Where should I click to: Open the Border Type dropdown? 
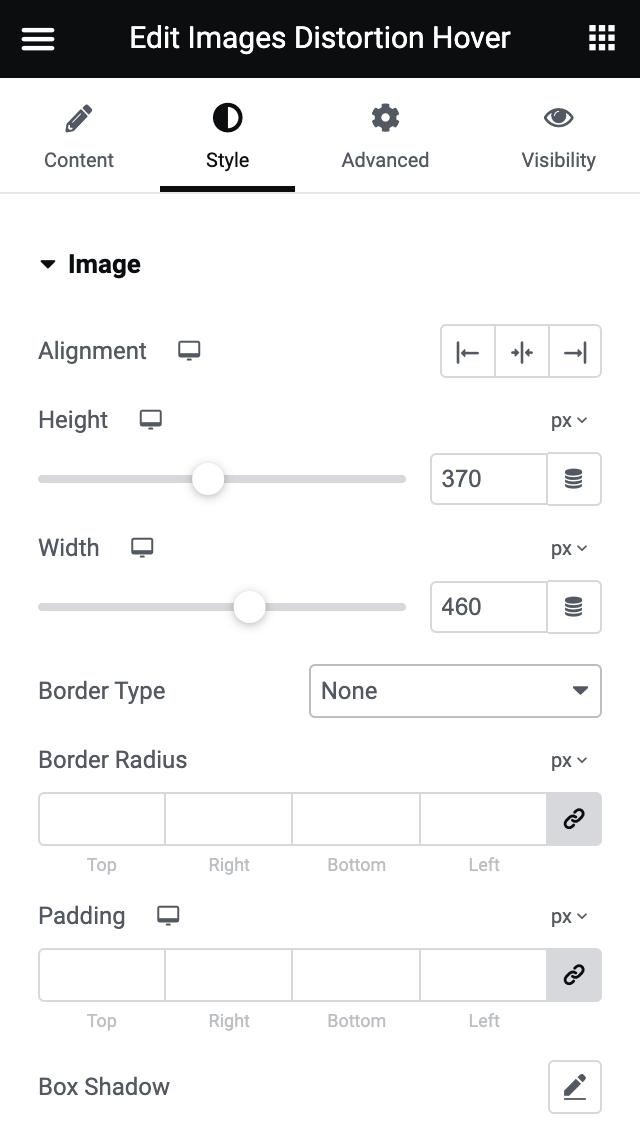point(455,691)
